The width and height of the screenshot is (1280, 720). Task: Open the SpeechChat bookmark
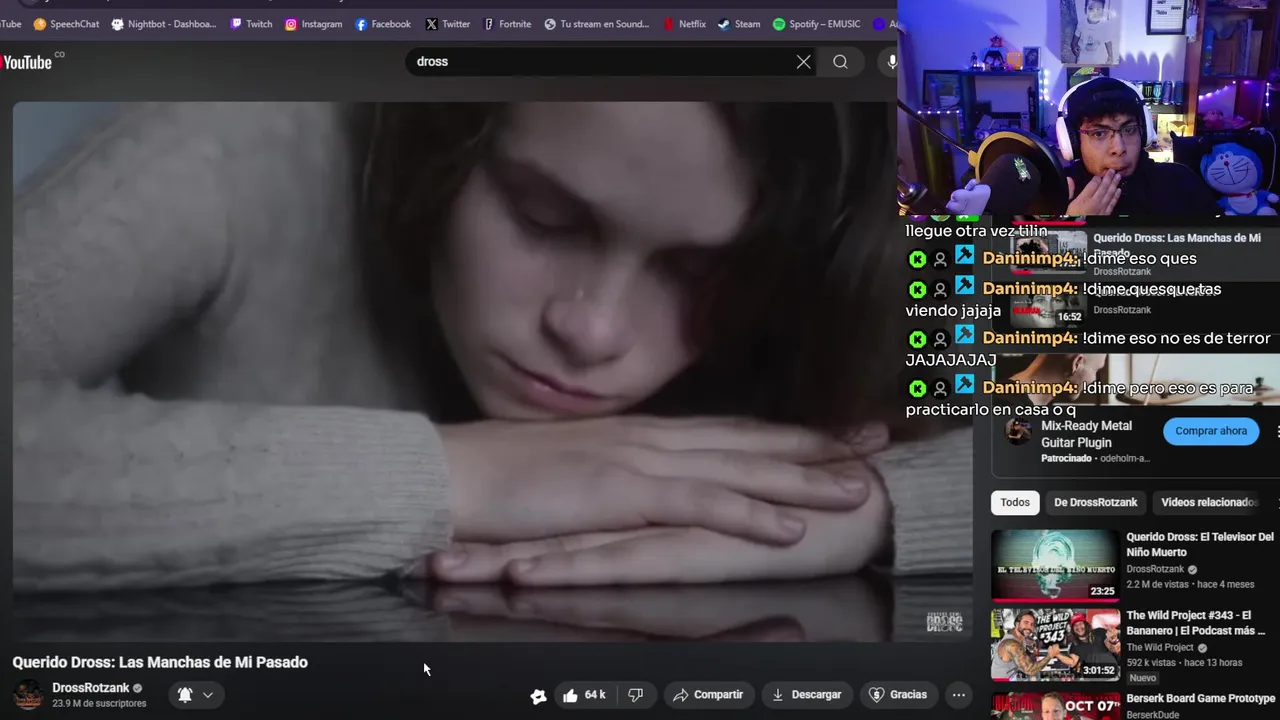[67, 24]
